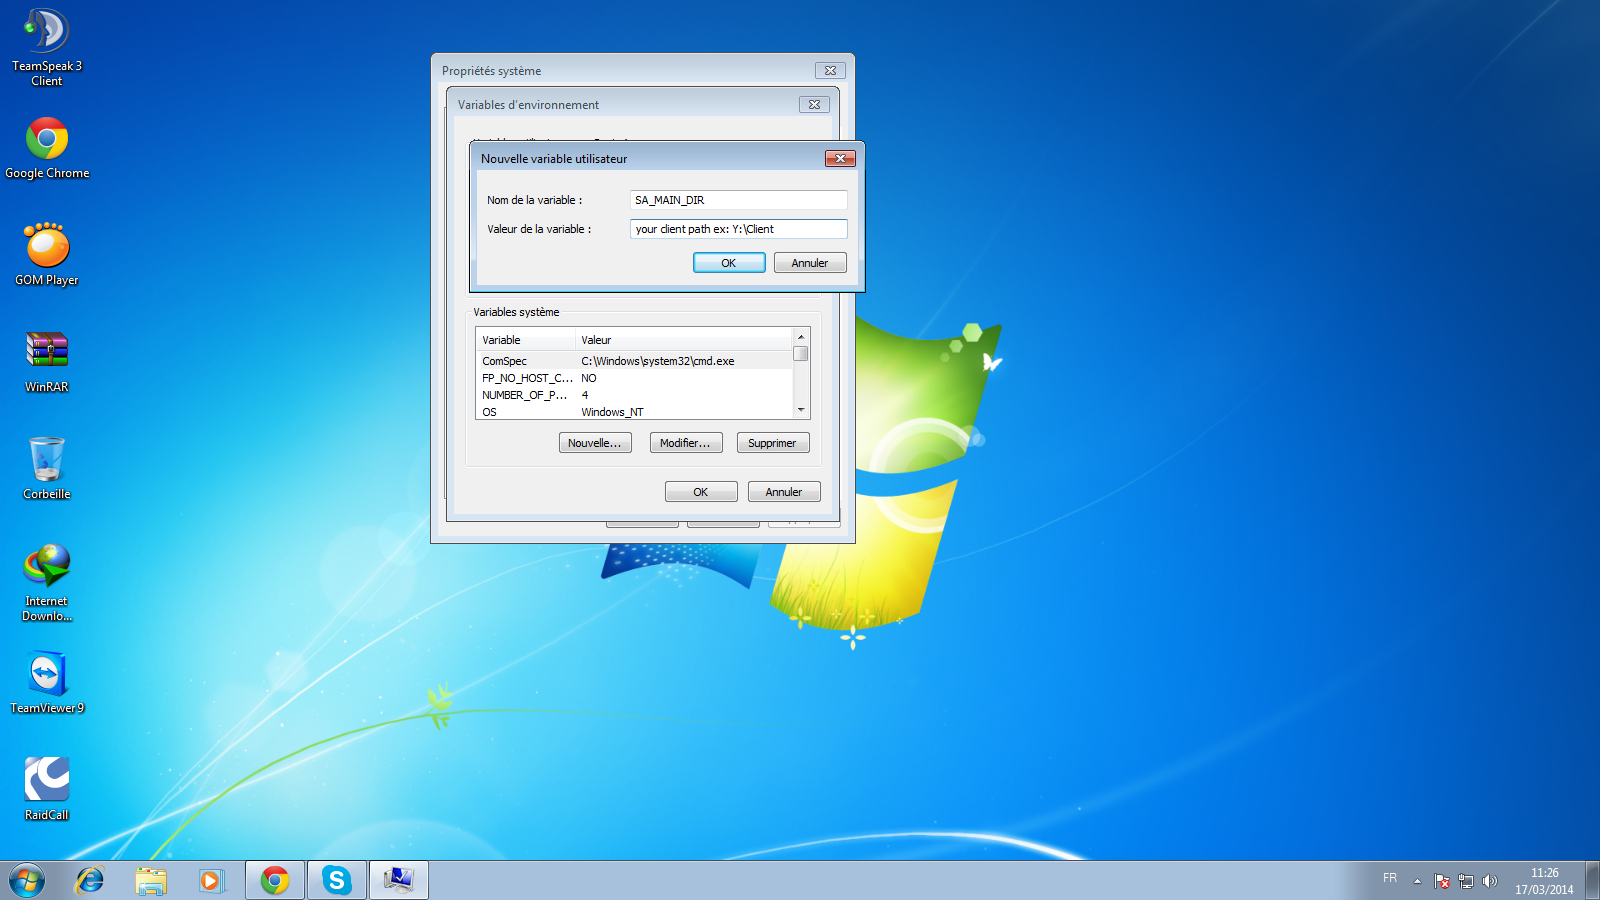Switch to Skype in the taskbar
Screen dimensions: 1600x900
pos(337,880)
